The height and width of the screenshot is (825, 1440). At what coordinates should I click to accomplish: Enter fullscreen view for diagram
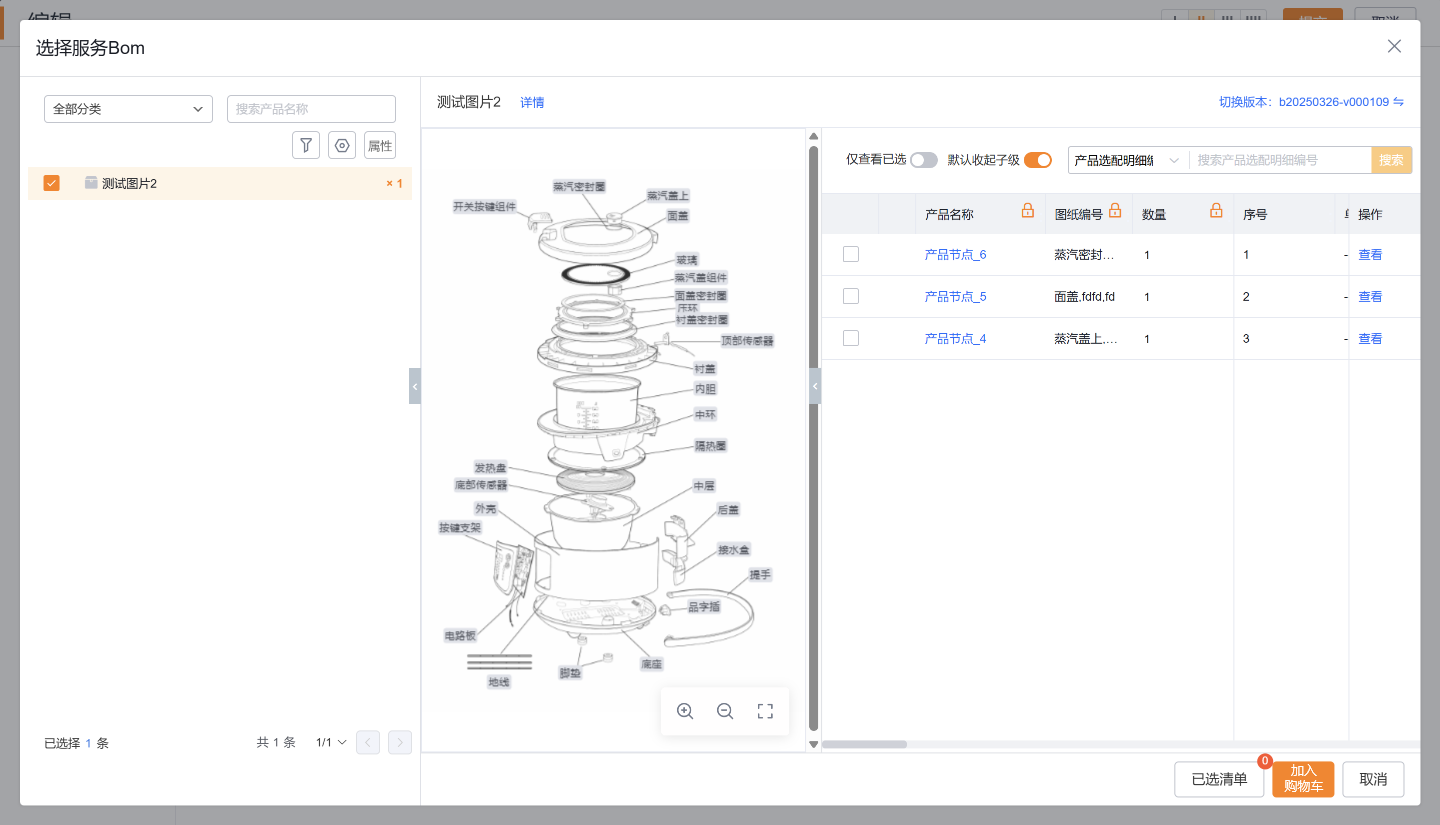click(765, 711)
